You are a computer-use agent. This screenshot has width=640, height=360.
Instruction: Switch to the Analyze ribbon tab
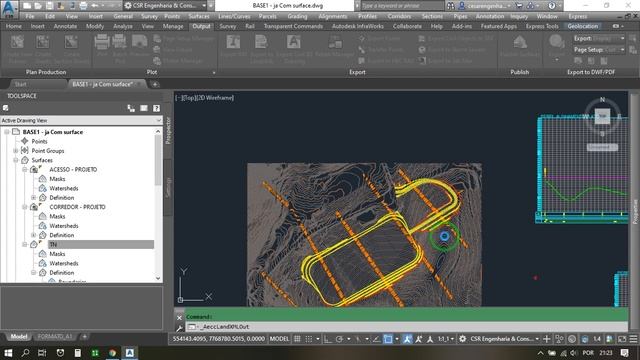coord(122,26)
